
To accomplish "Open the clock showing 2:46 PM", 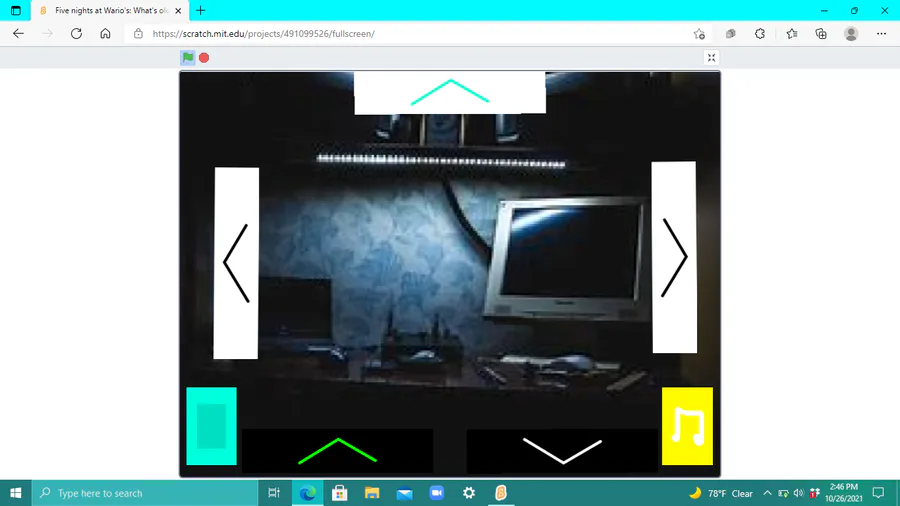I will click(844, 493).
